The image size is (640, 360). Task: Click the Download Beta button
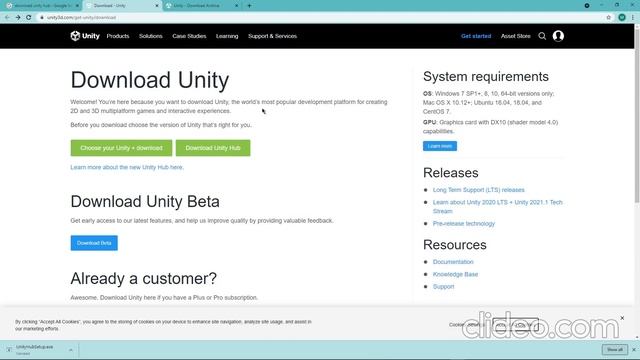[x=94, y=243]
